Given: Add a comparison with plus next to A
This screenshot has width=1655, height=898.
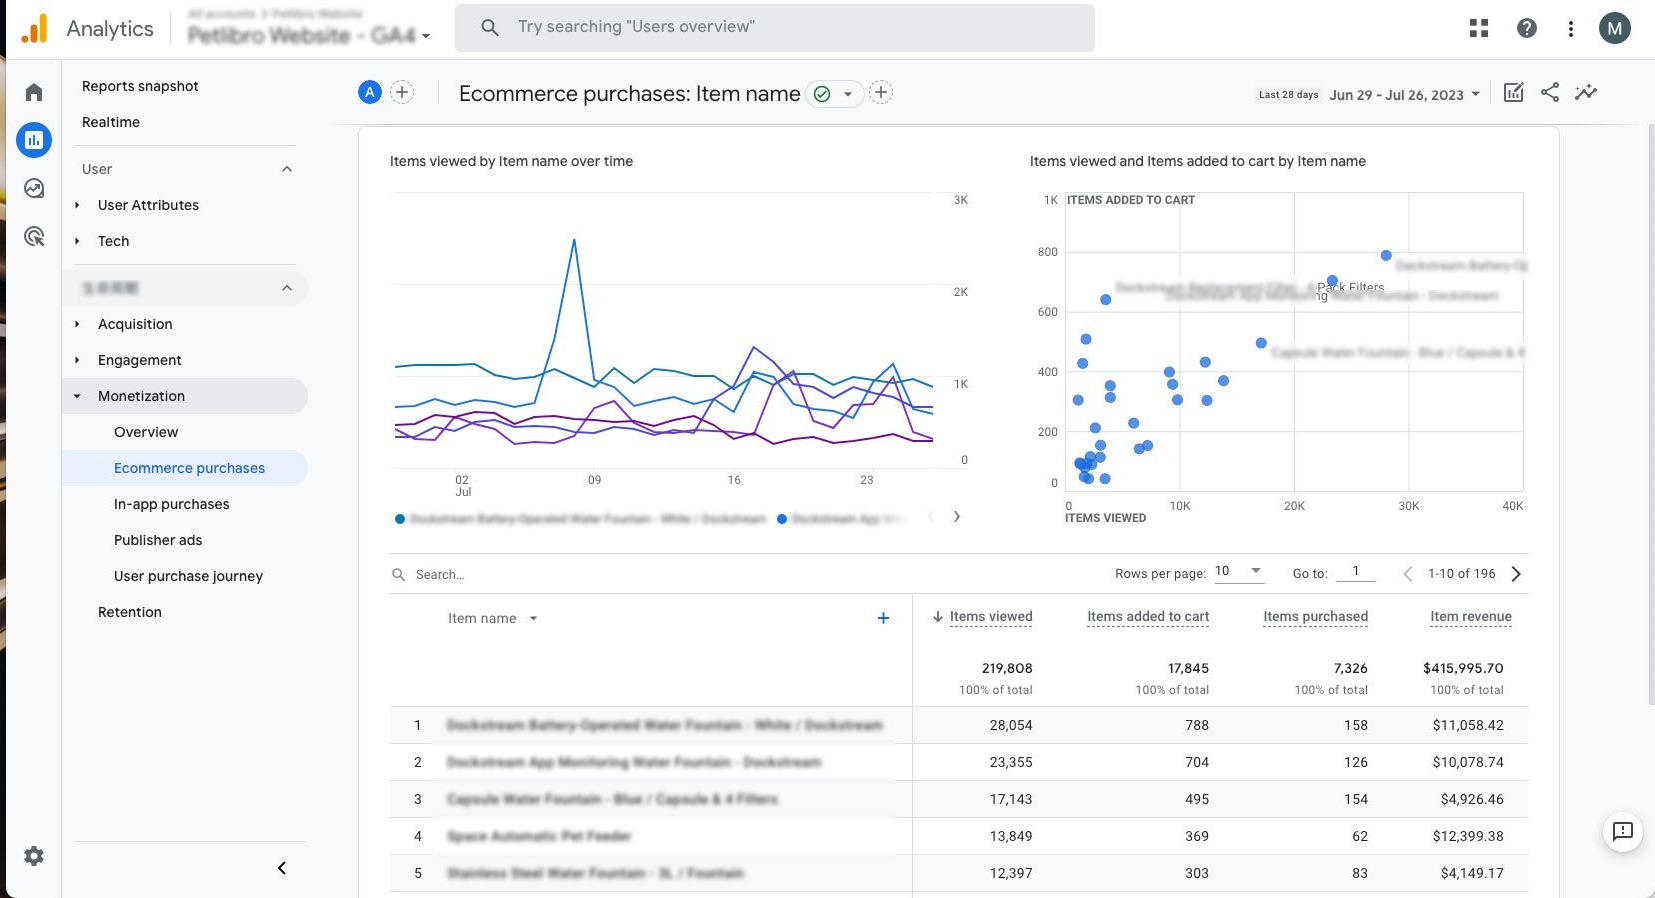Looking at the screenshot, I should tap(402, 92).
